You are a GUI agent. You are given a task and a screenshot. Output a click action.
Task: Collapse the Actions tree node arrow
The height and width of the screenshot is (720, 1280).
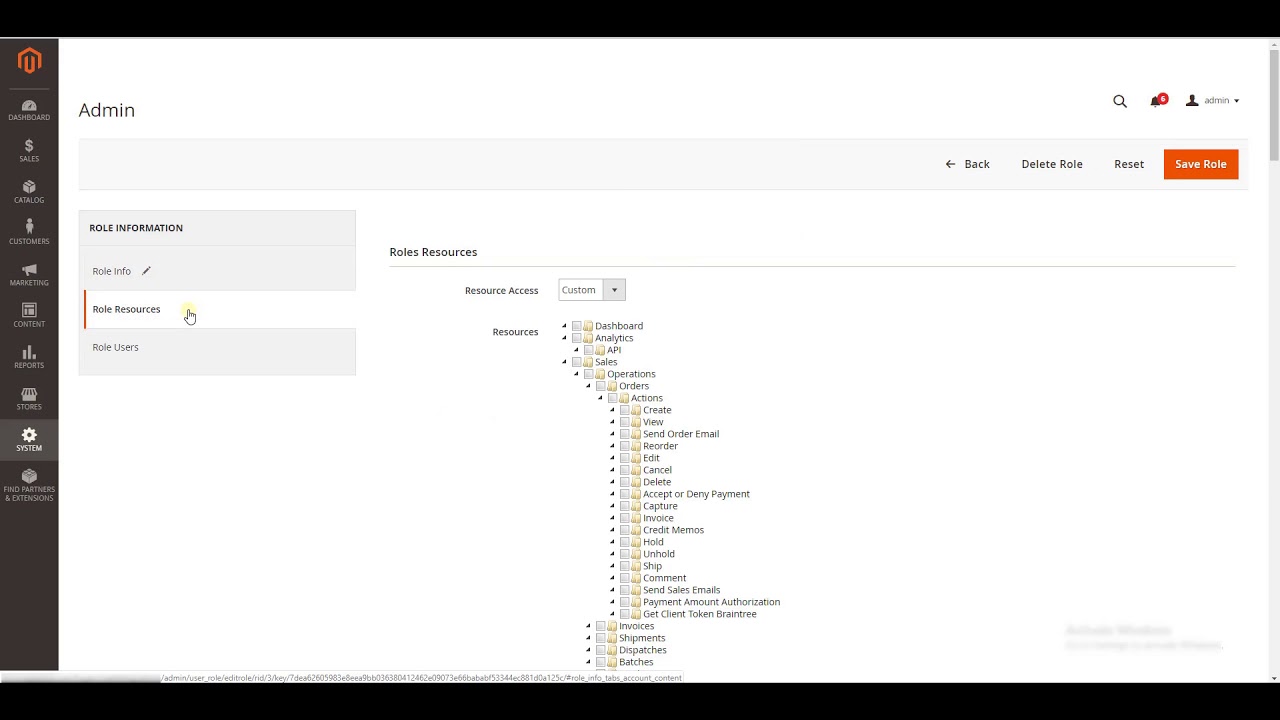pos(600,398)
